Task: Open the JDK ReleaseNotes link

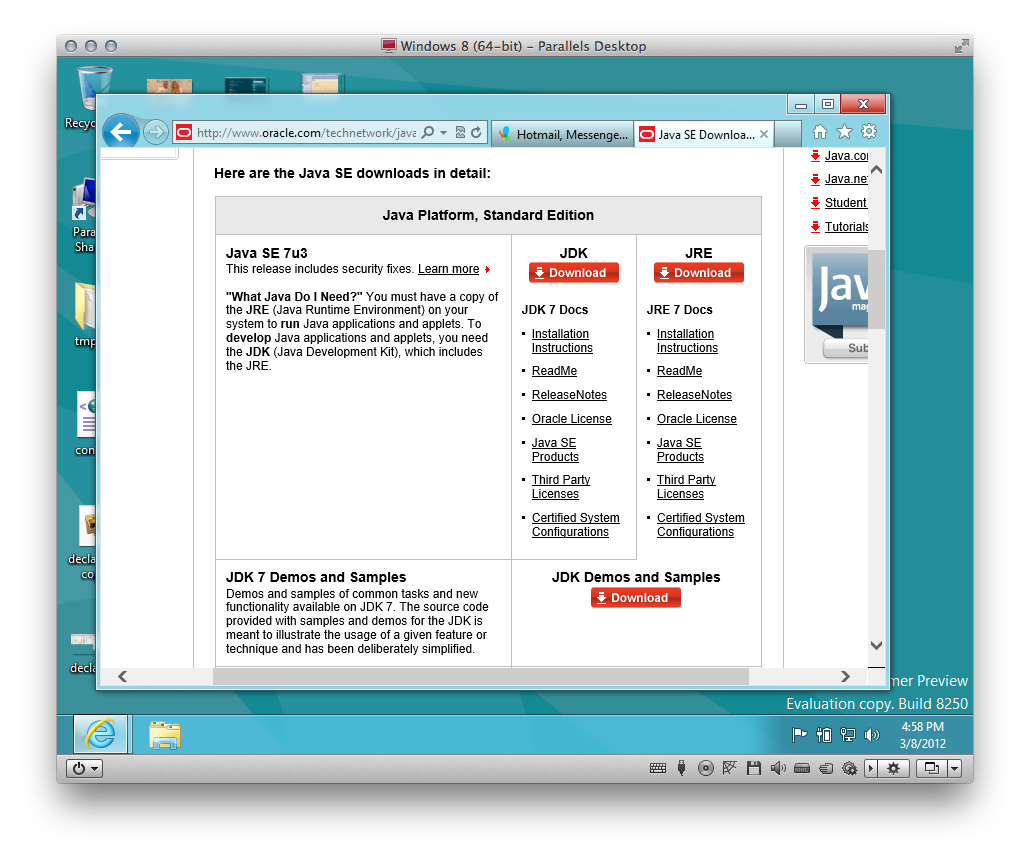Action: 569,395
